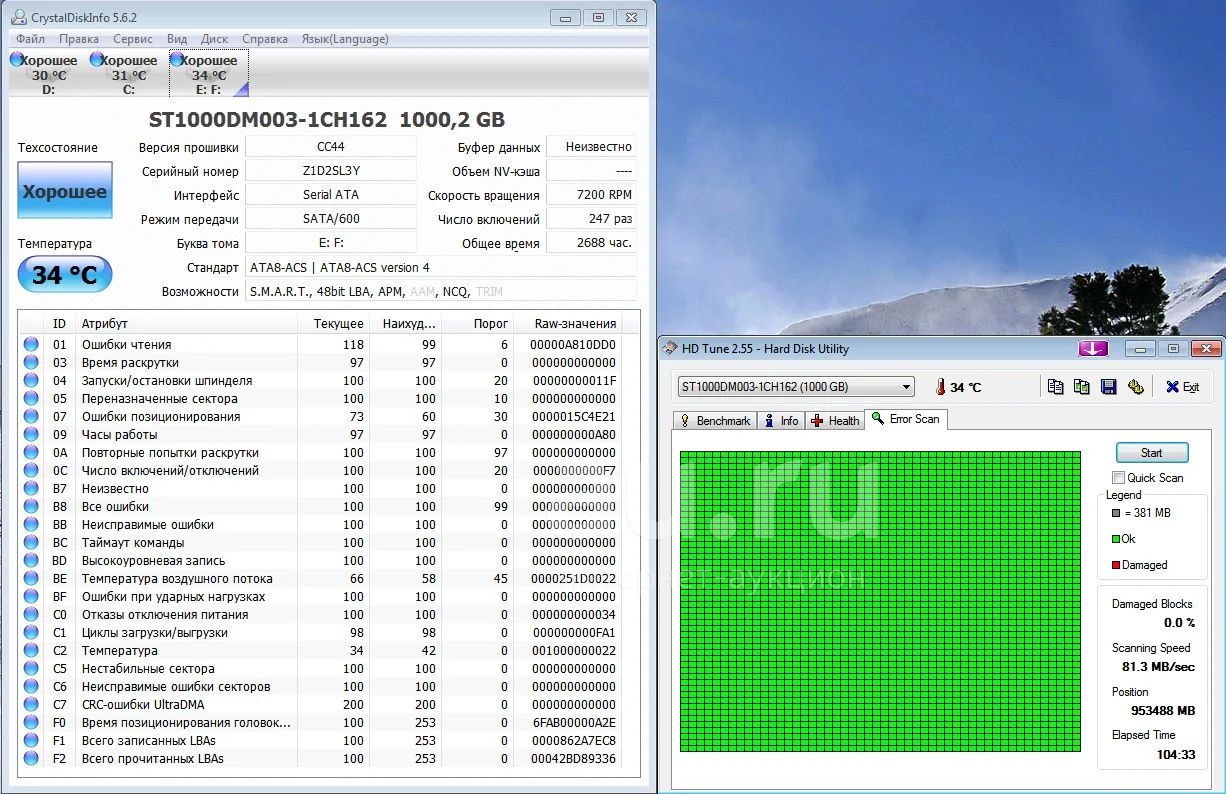Image resolution: width=1226 pixels, height=794 pixels.
Task: Click the total time field 2688 час.
Action: point(592,243)
